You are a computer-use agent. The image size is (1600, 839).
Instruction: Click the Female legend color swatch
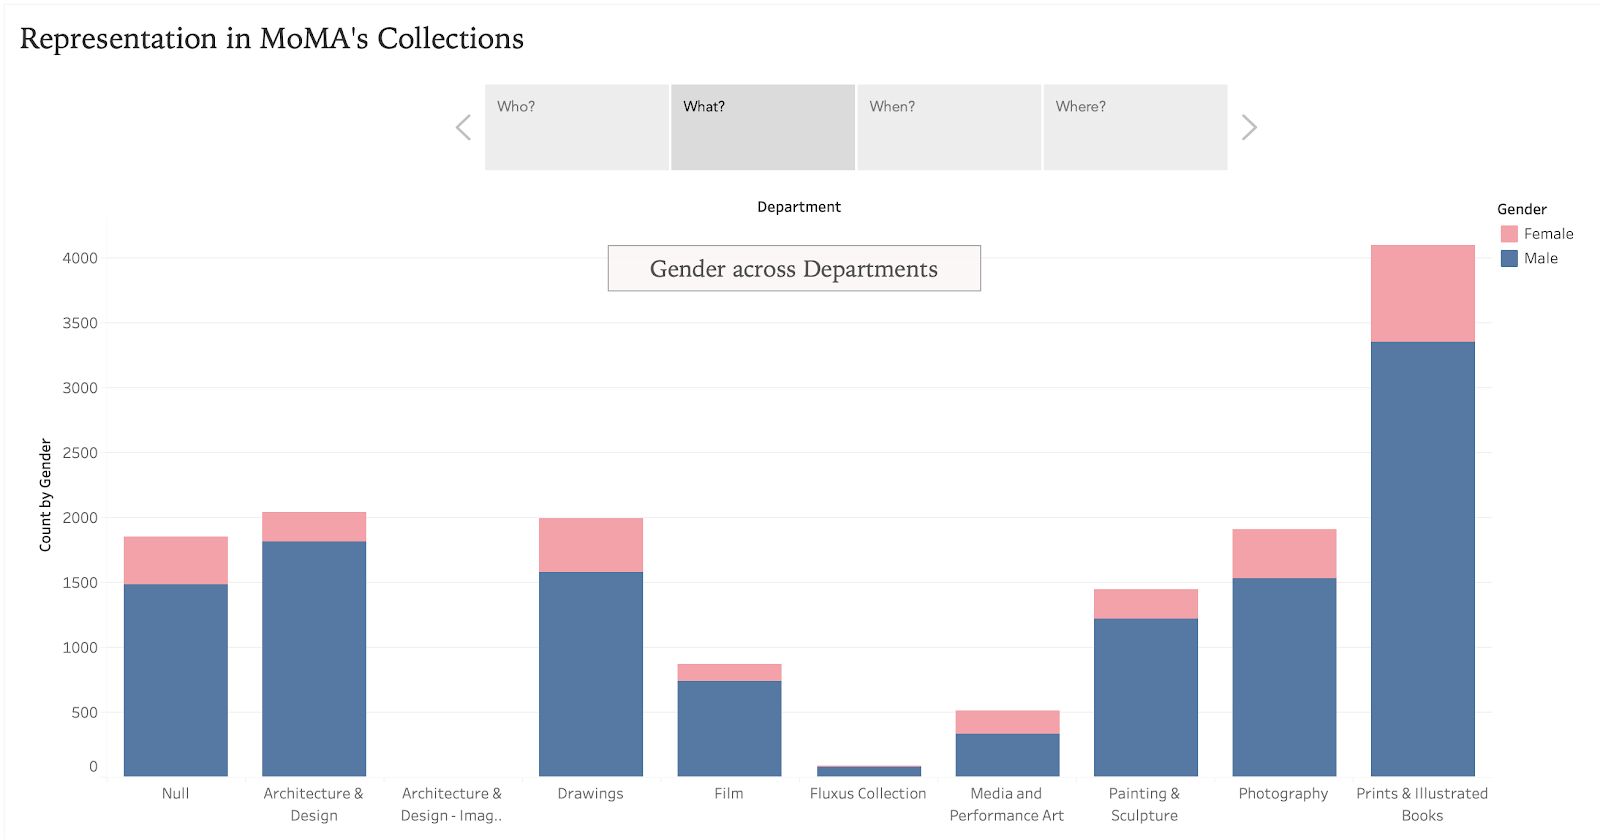1509,234
